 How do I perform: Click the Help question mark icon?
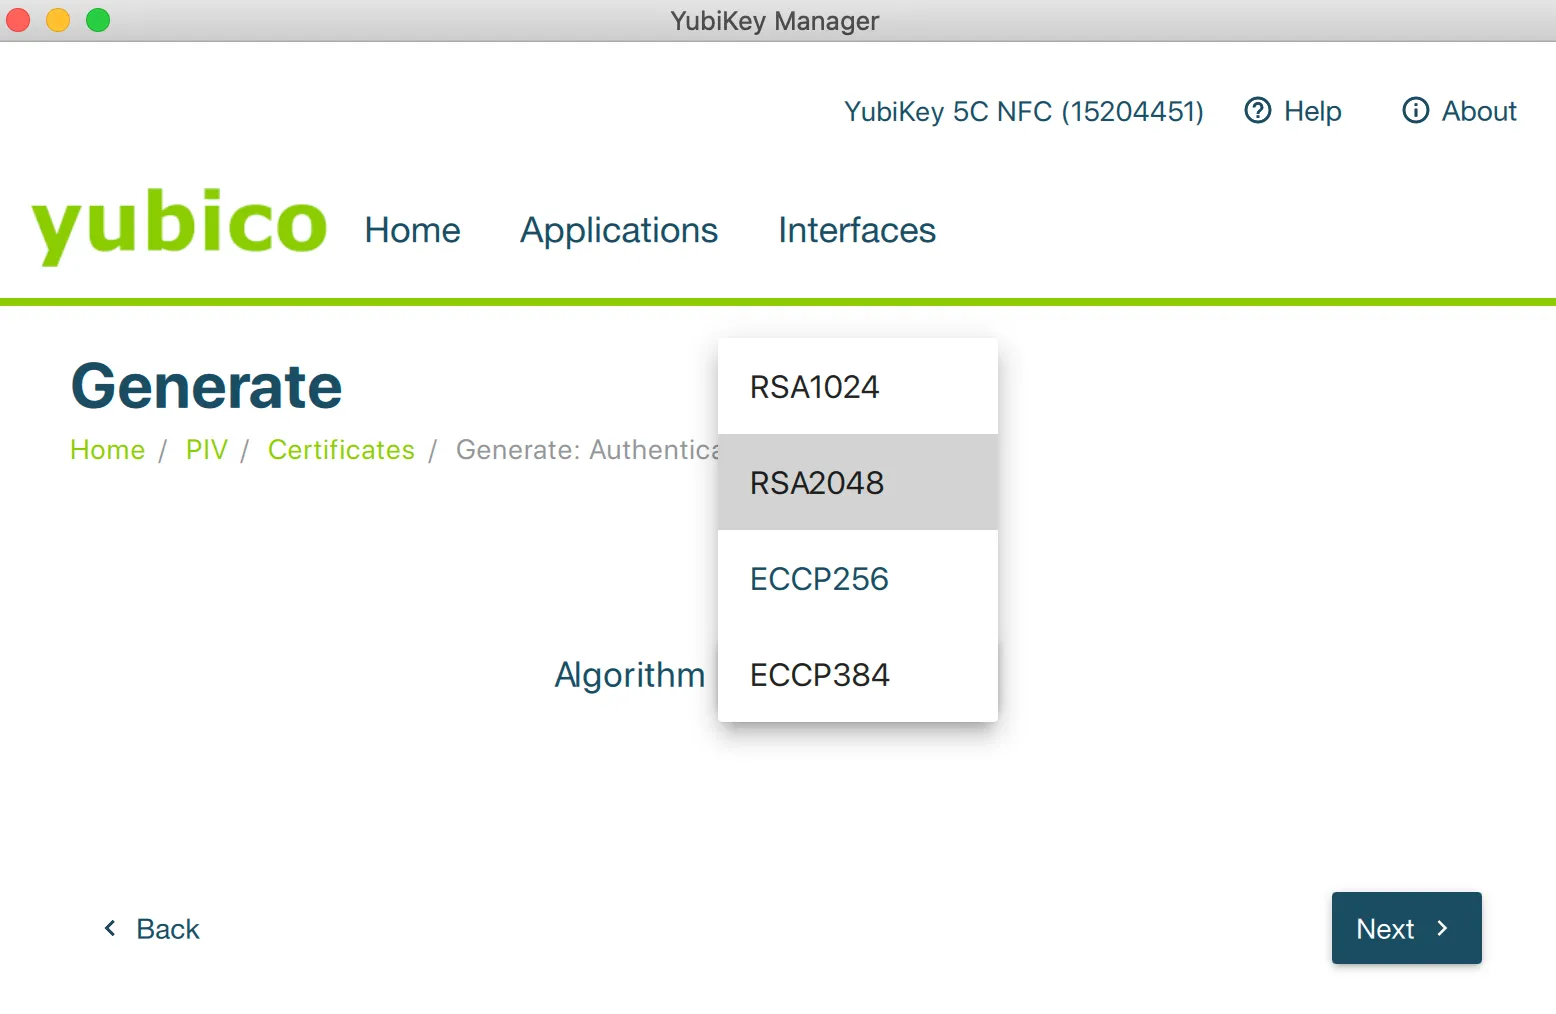(x=1257, y=111)
